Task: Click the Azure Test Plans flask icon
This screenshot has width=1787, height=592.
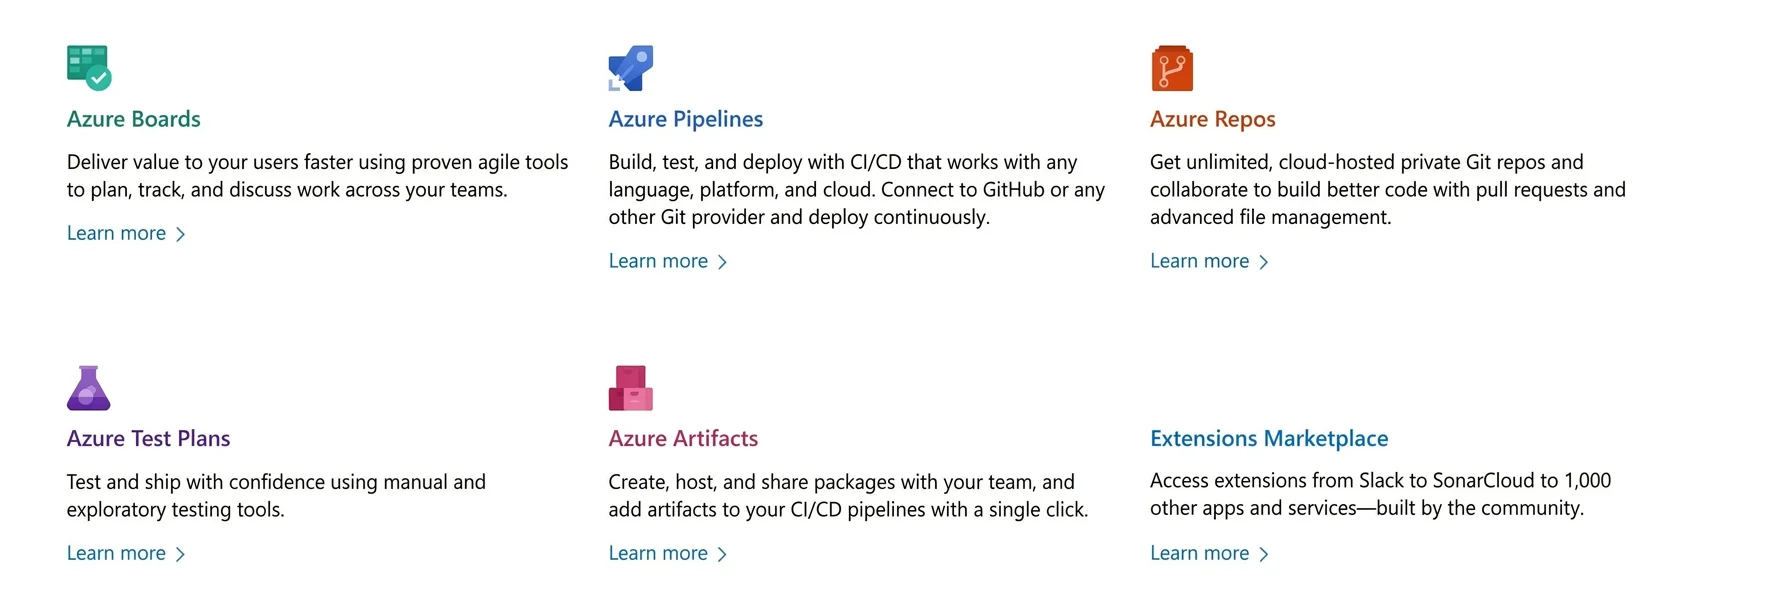Action: point(89,388)
